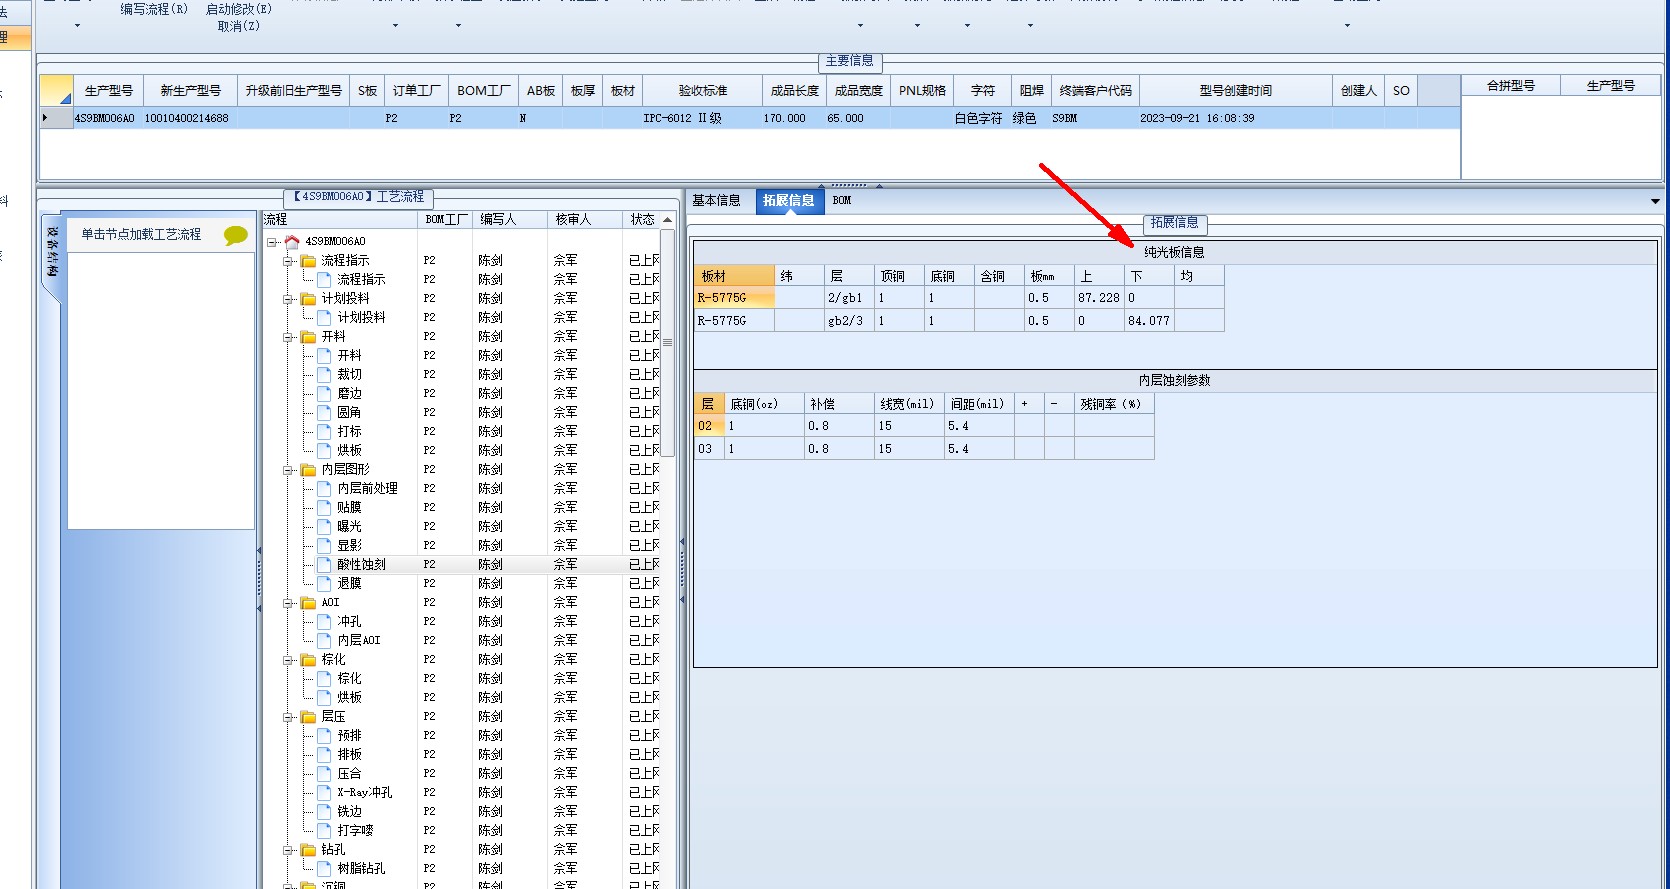Click the document icon next to 退膜

(x=324, y=583)
